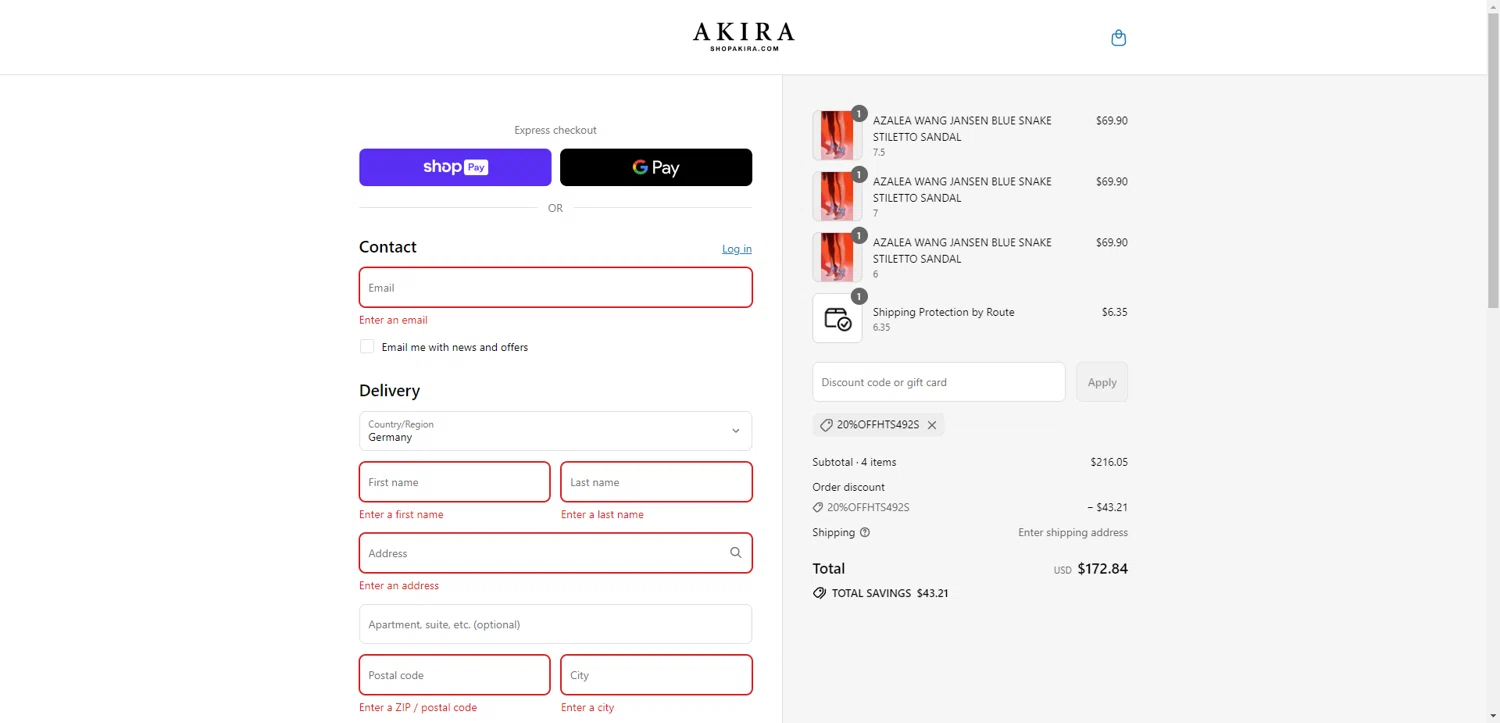Click the Subtotal value $216.05
This screenshot has width=1500, height=723.
tap(1109, 463)
